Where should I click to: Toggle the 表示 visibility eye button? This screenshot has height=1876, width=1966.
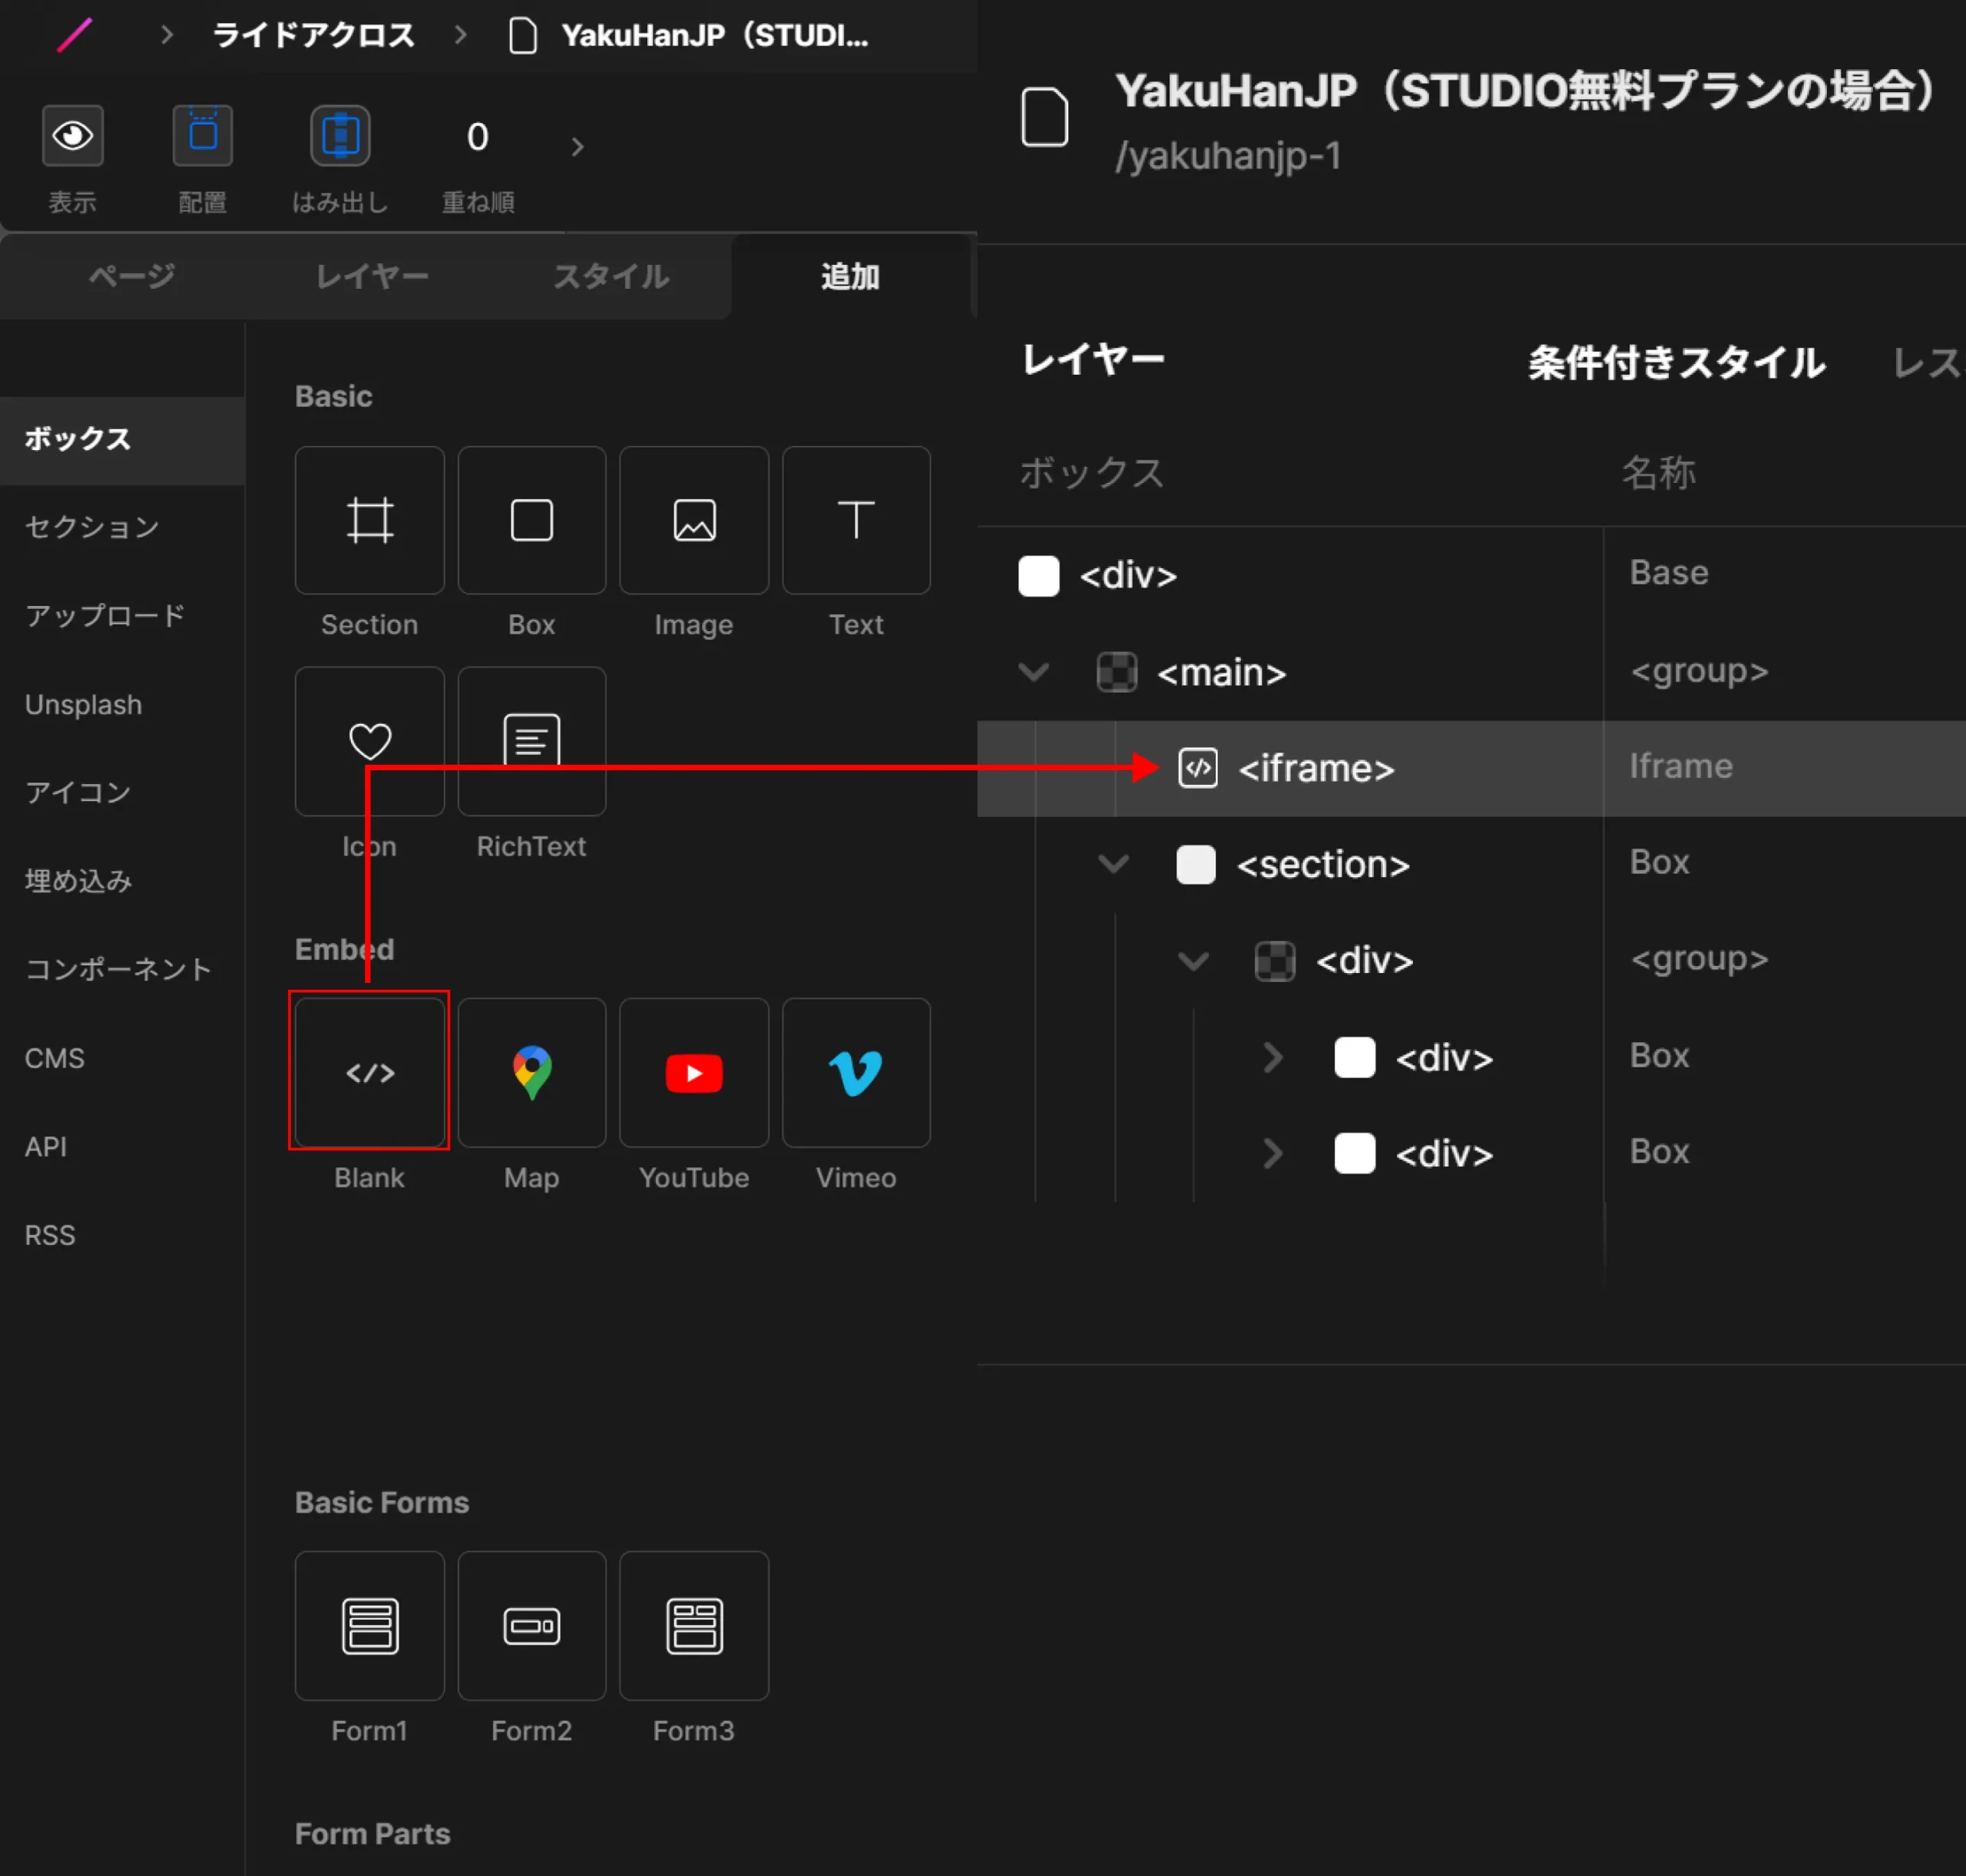pyautogui.click(x=72, y=135)
